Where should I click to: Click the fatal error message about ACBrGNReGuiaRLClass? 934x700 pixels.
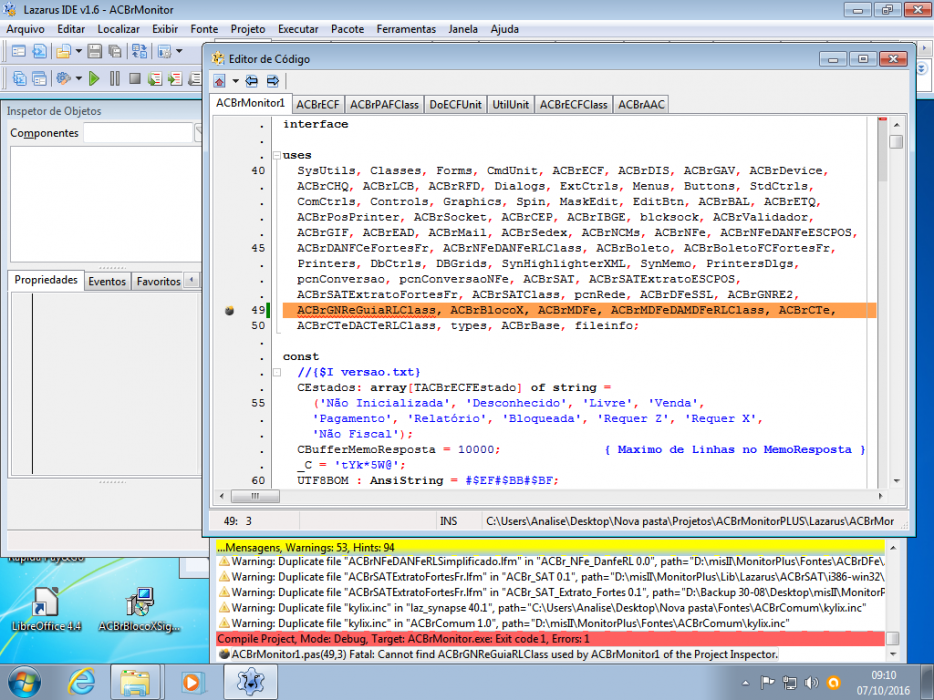pyautogui.click(x=505, y=654)
